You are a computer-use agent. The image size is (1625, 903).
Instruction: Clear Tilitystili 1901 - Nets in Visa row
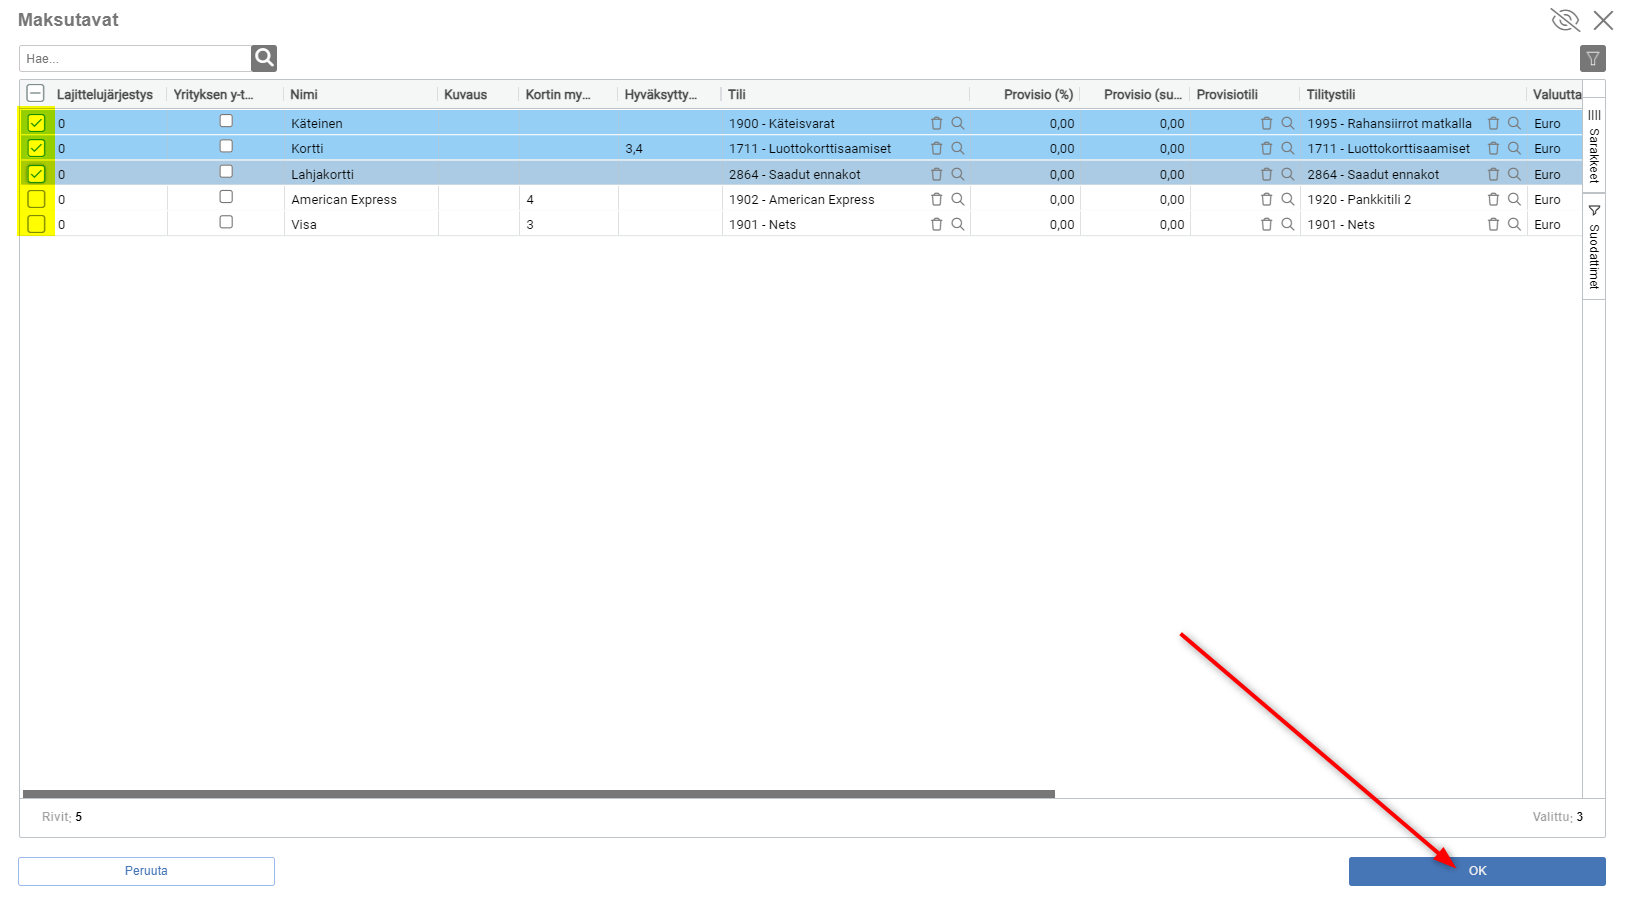[1494, 224]
